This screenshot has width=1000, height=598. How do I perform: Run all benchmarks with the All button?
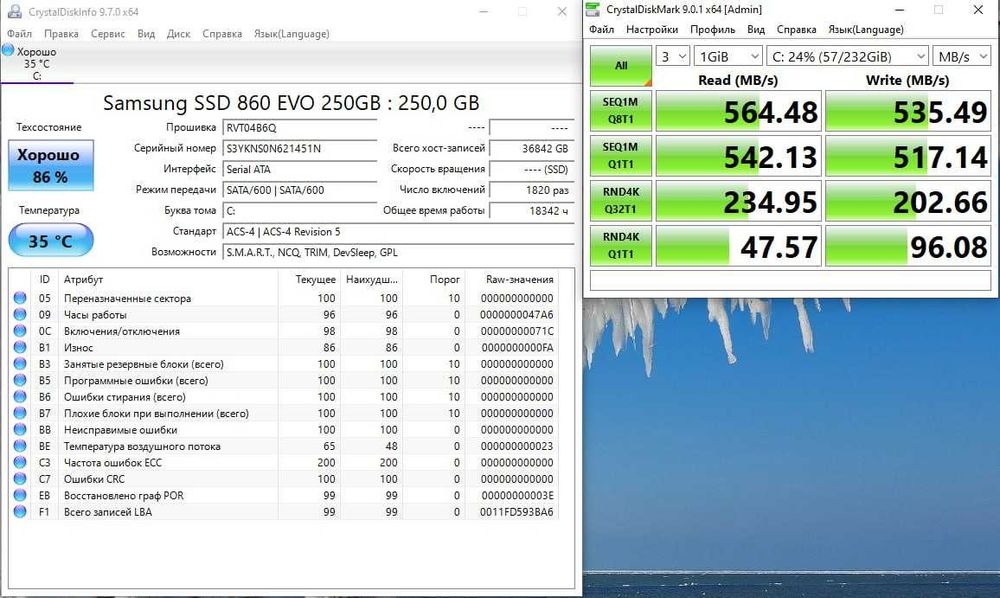[621, 66]
